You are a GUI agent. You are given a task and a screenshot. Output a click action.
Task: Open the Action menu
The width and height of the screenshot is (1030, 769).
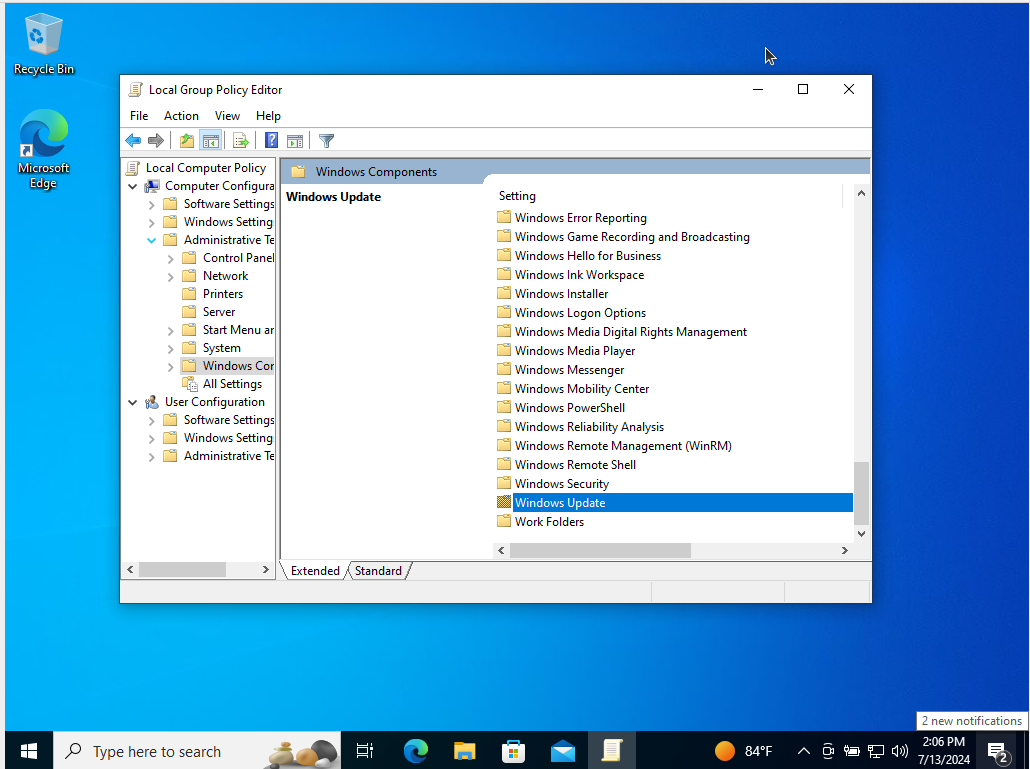[x=181, y=116]
